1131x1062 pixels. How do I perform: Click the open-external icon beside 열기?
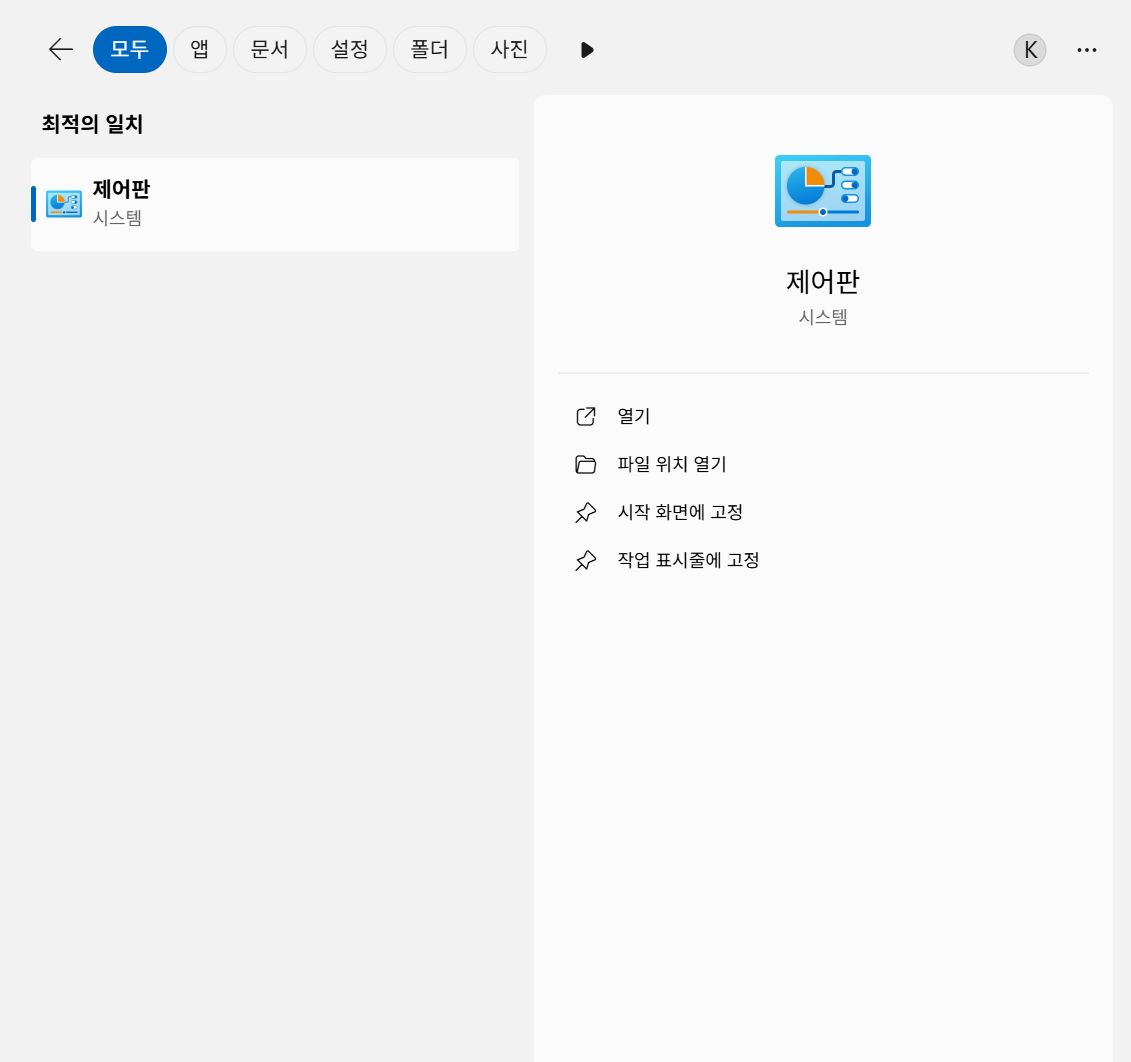tap(586, 416)
